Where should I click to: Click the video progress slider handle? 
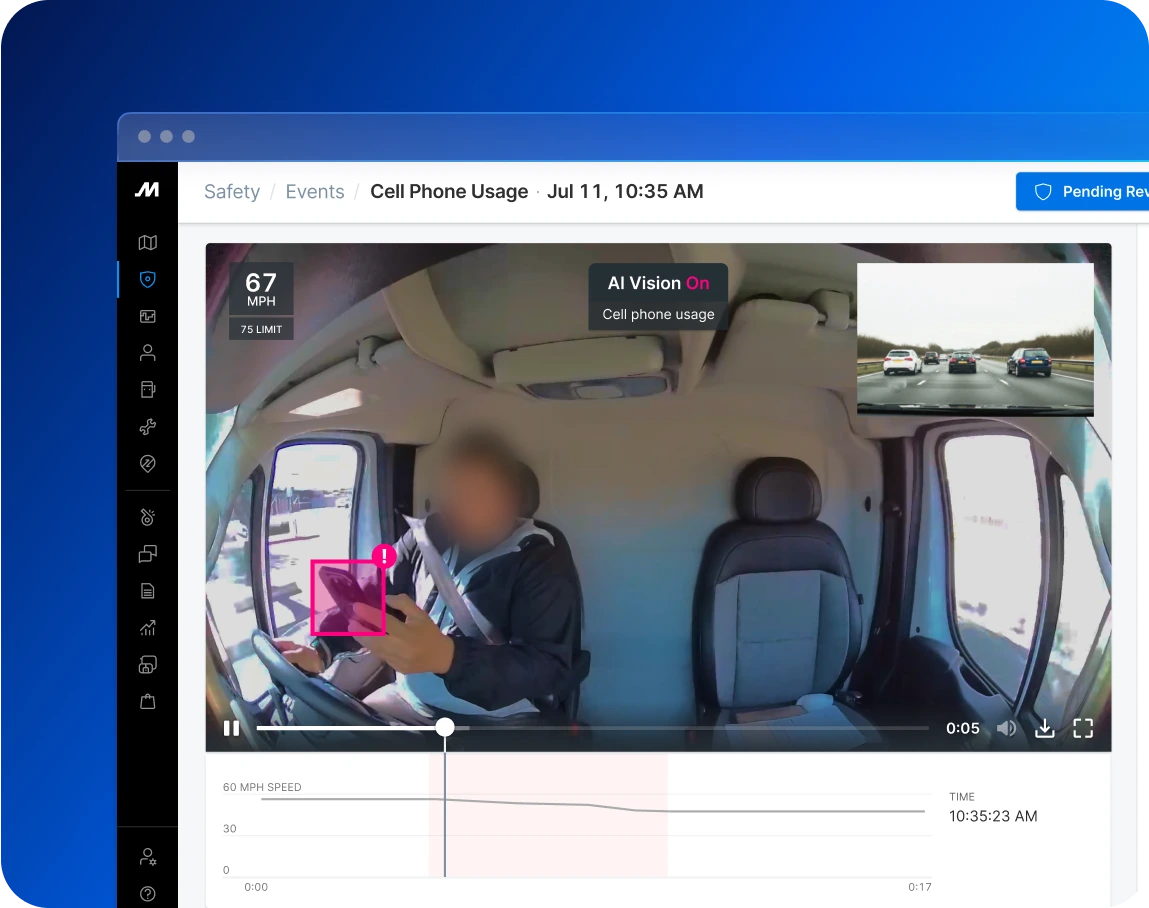pyautogui.click(x=445, y=727)
